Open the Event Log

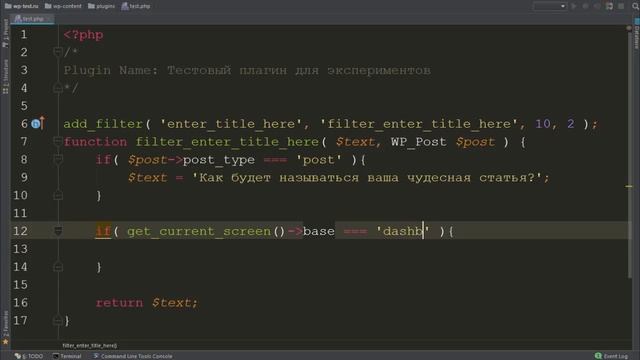[611, 356]
